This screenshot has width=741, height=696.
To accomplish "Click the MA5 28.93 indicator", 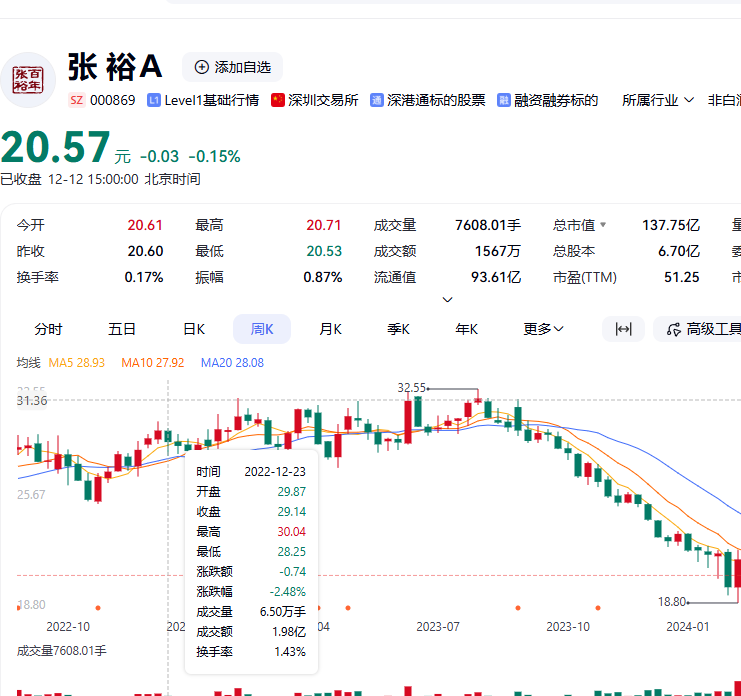I will tap(77, 363).
